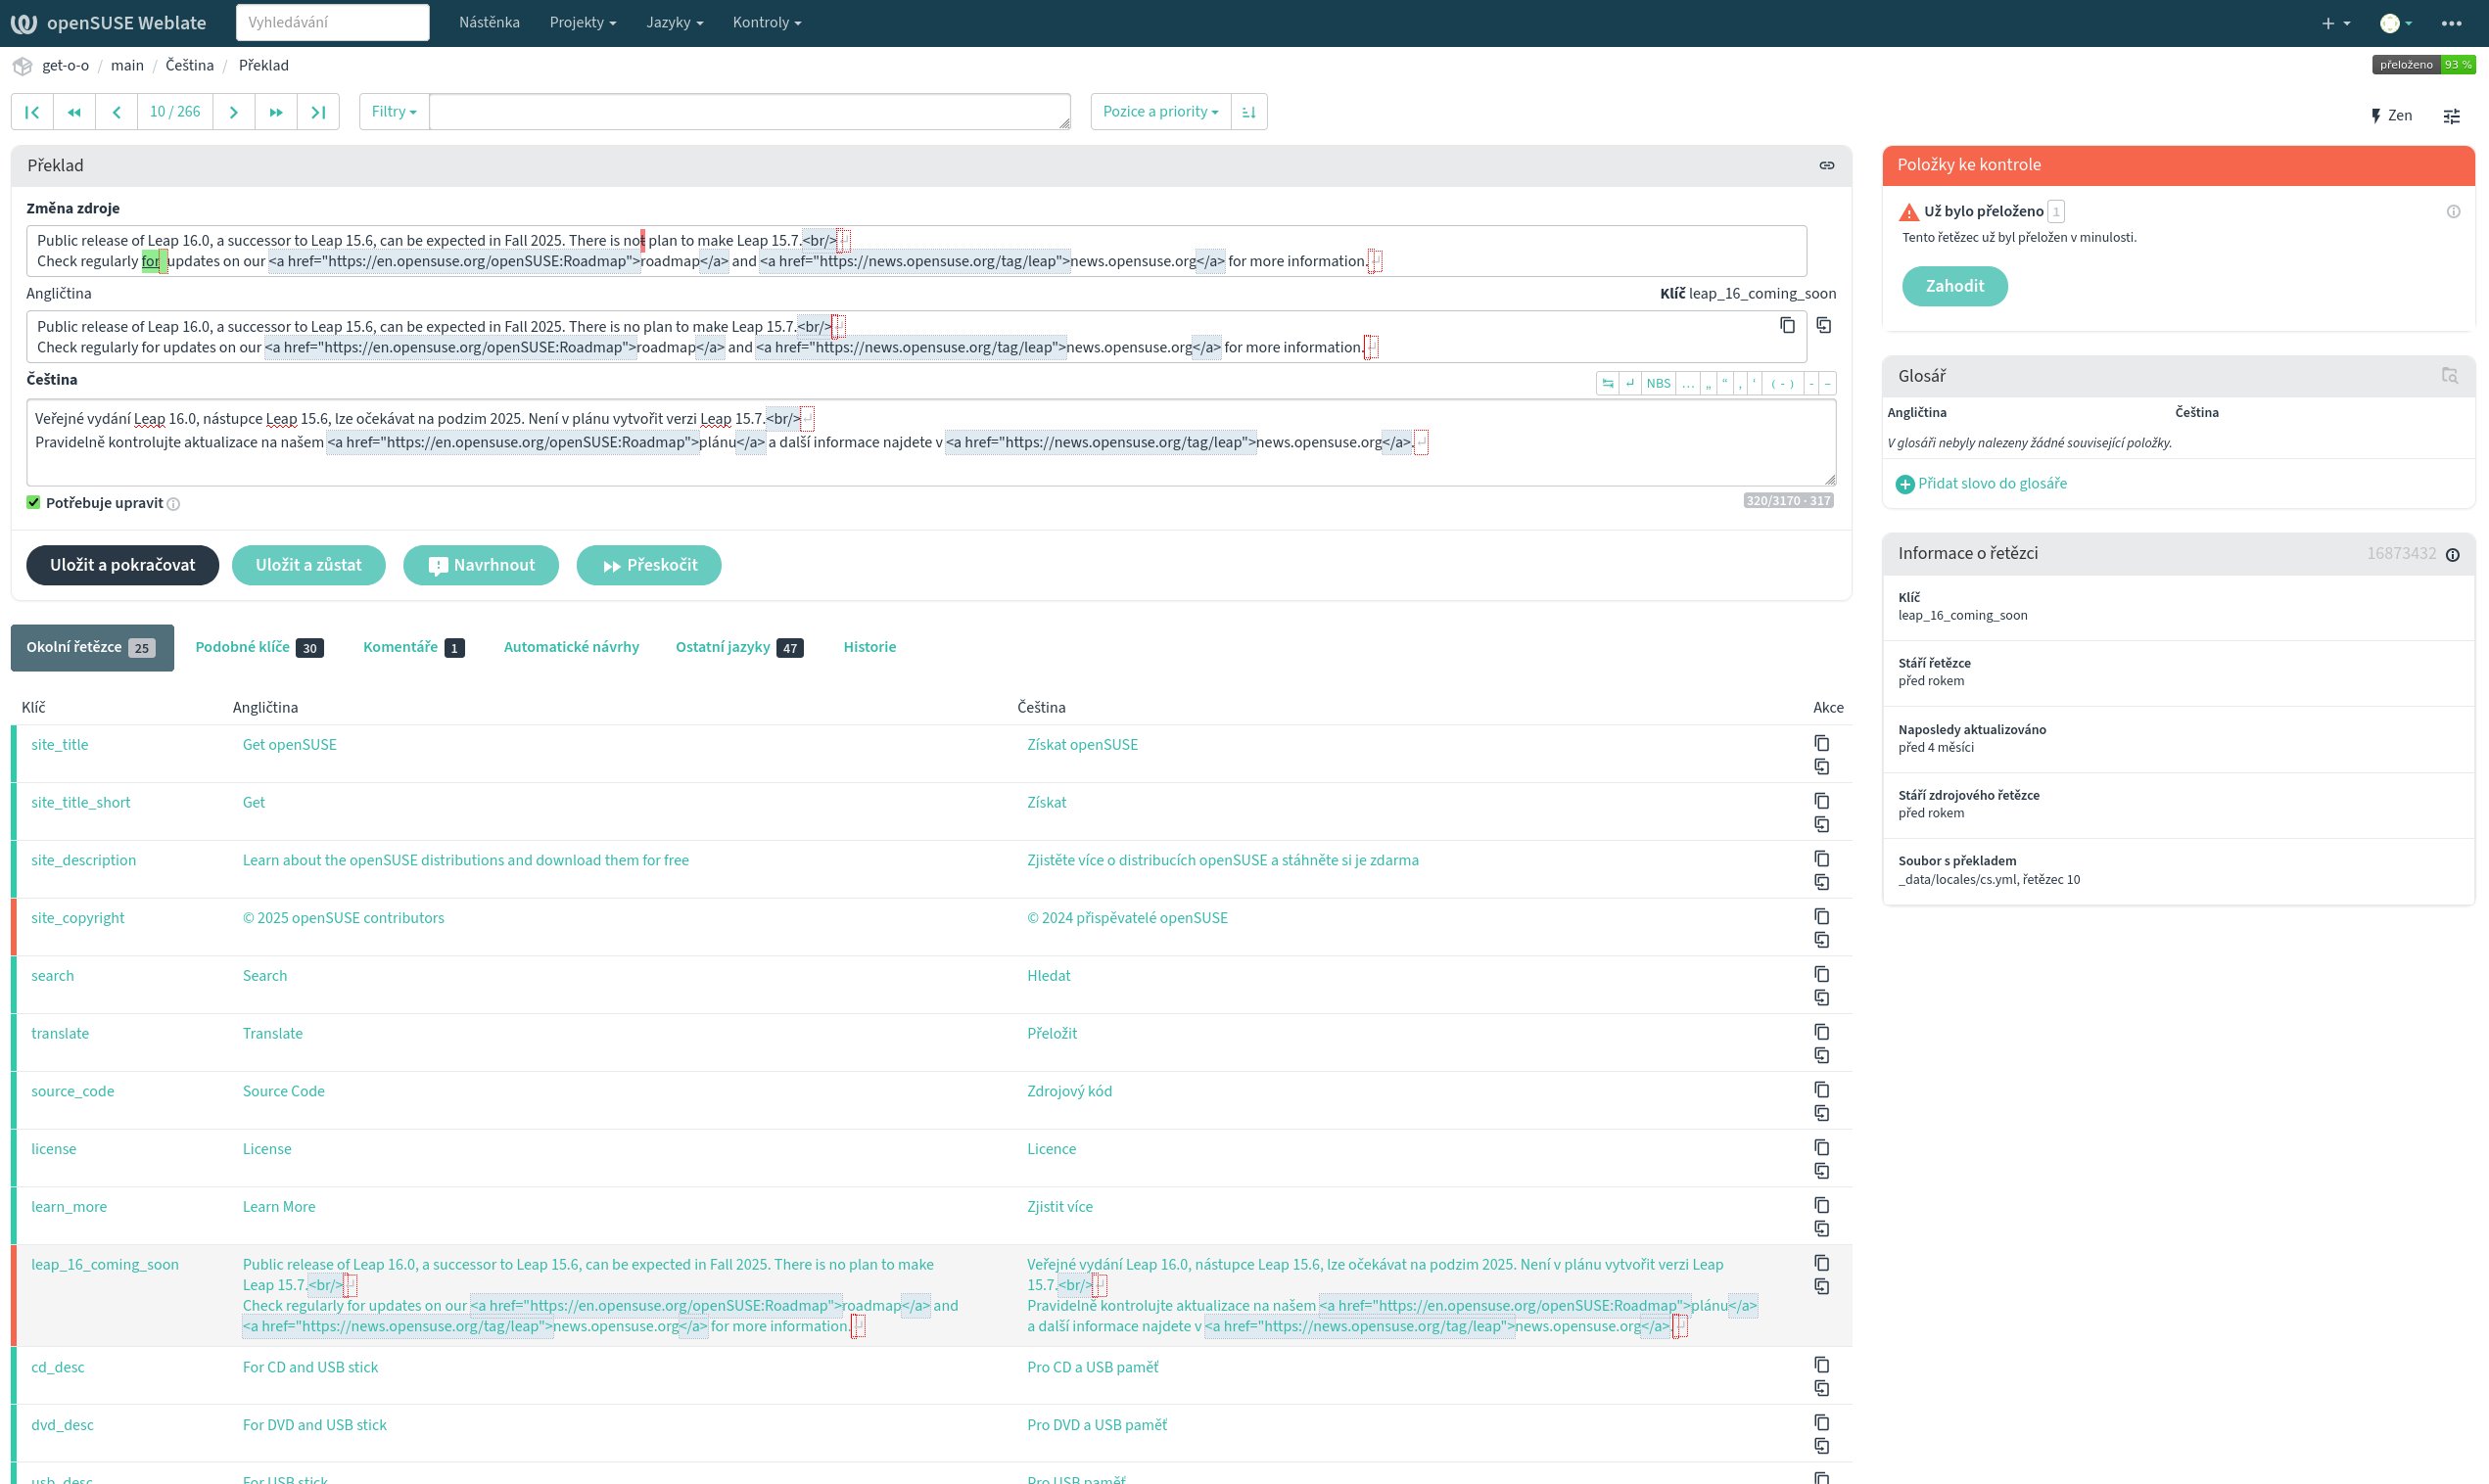The height and width of the screenshot is (1484, 2489).
Task: Click the Vyhledávání search field
Action: pos(332,22)
